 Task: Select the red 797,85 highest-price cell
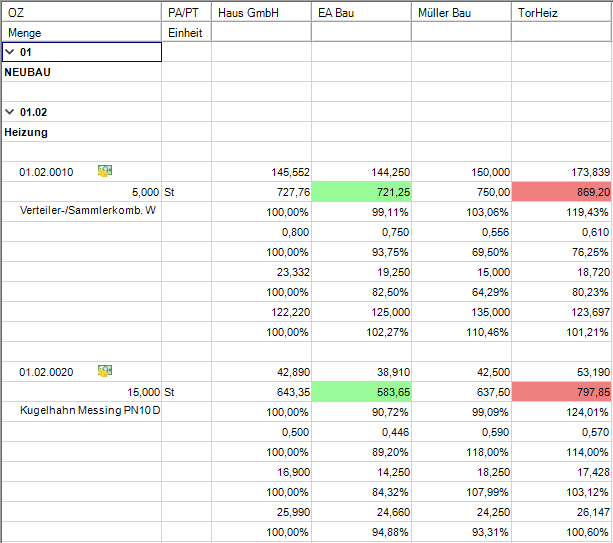pyautogui.click(x=561, y=392)
